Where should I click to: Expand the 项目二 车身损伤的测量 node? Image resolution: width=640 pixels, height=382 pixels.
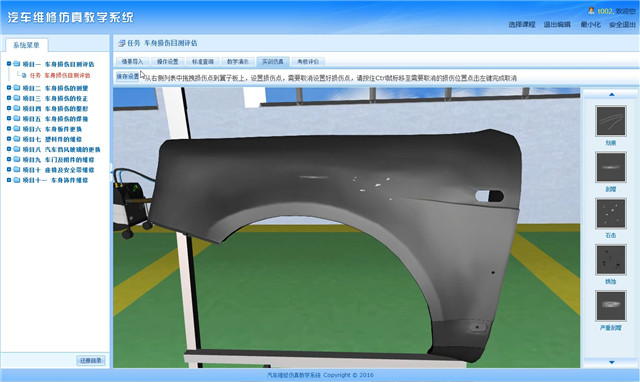9,87
